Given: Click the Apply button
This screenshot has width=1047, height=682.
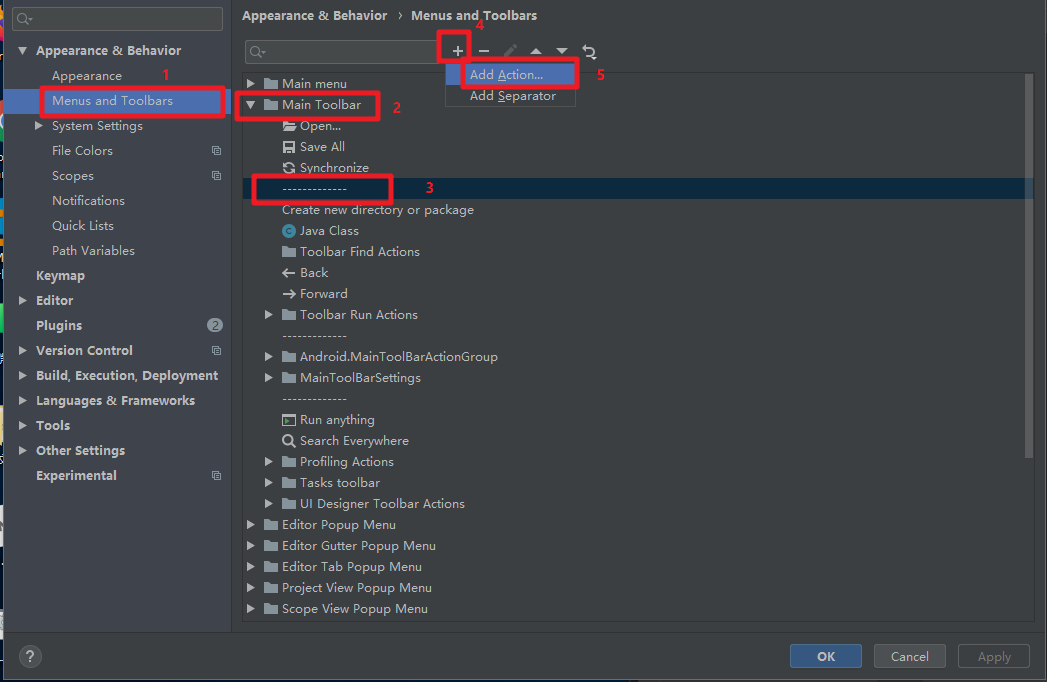Looking at the screenshot, I should coord(994,657).
